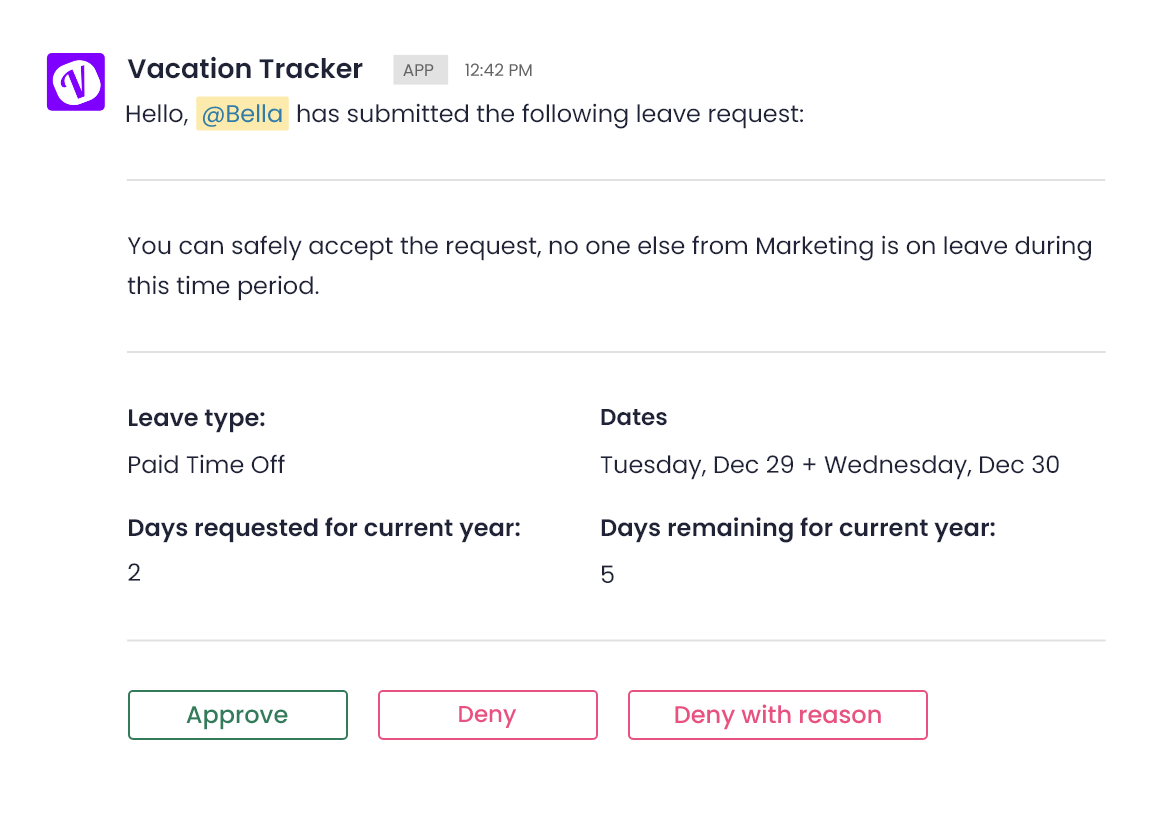Click the 'this time period' message line
Viewport: 1160px width, 828px height.
(x=223, y=286)
